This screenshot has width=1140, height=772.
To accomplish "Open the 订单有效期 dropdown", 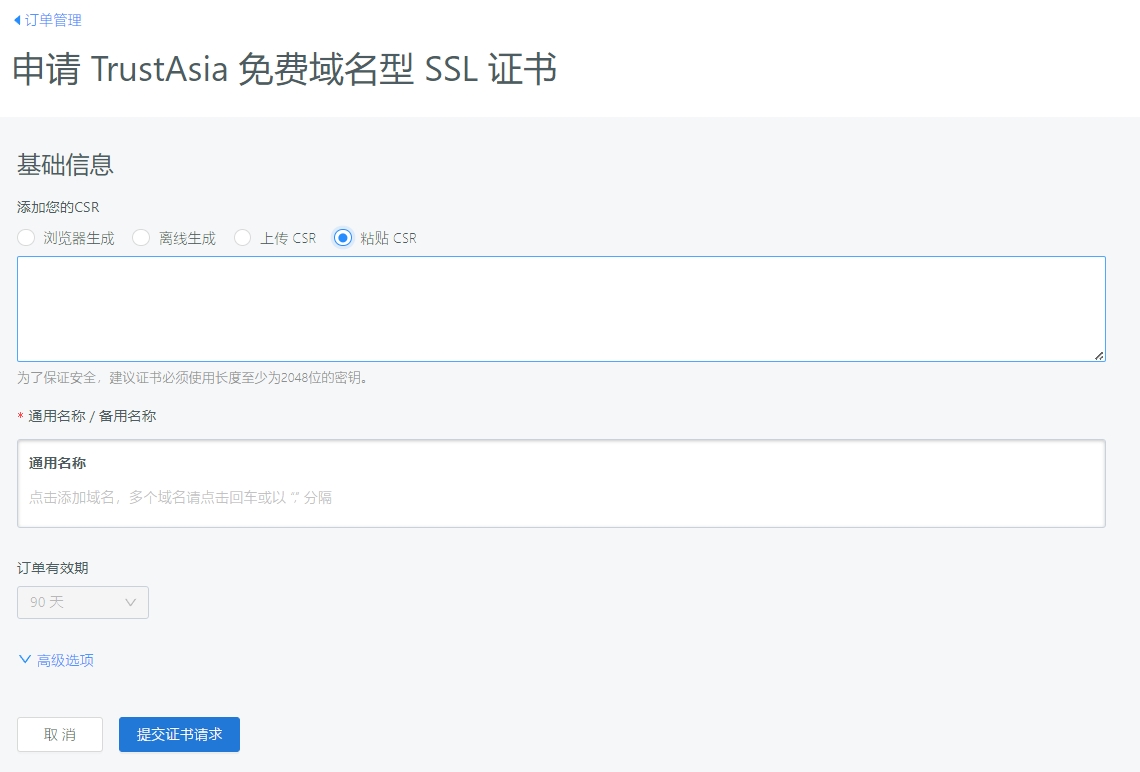I will pyautogui.click(x=82, y=602).
